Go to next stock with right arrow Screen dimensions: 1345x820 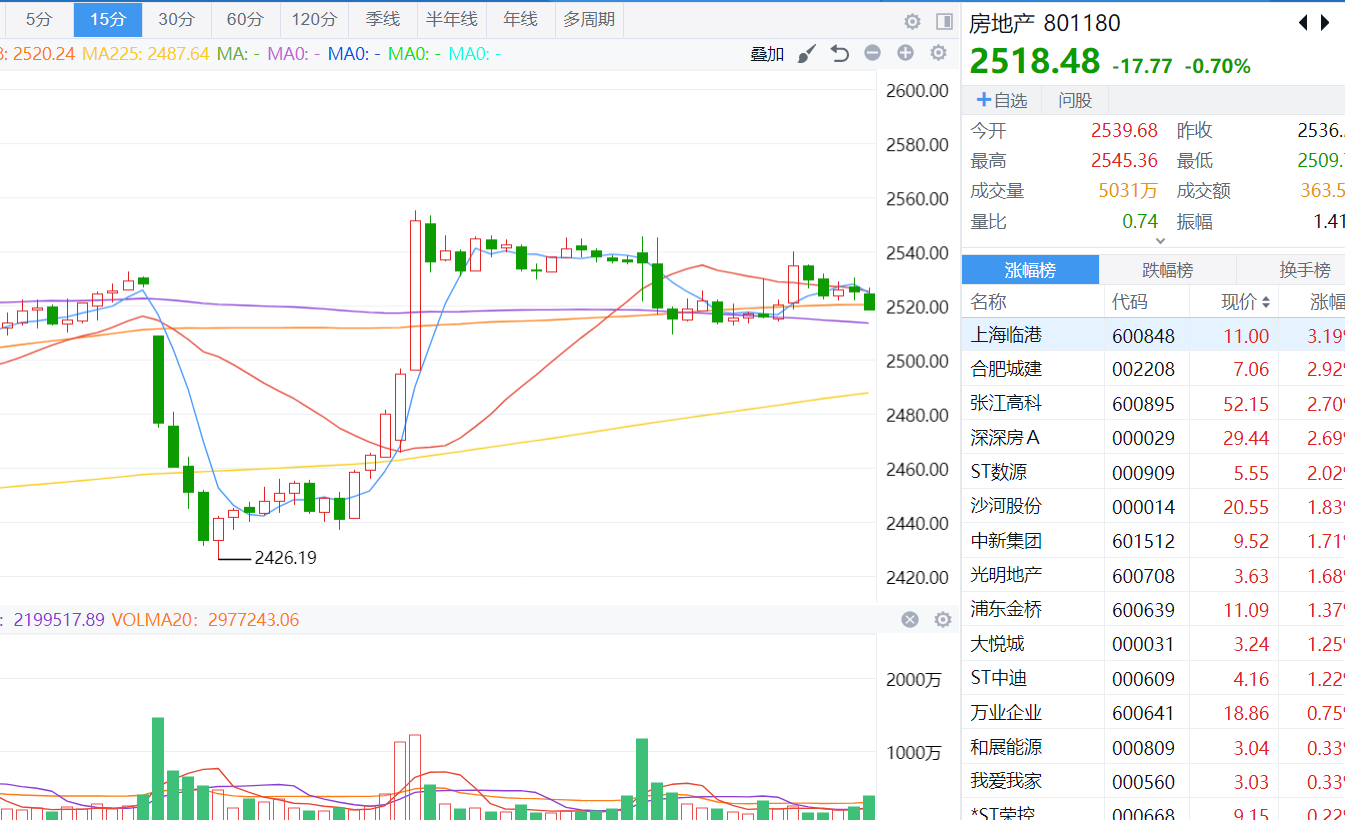tap(1326, 22)
